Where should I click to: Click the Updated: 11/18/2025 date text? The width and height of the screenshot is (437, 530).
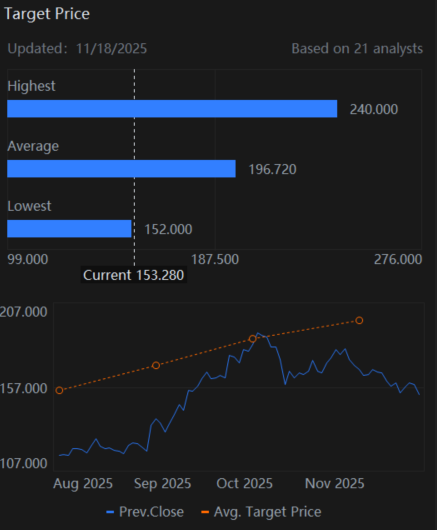click(x=77, y=48)
